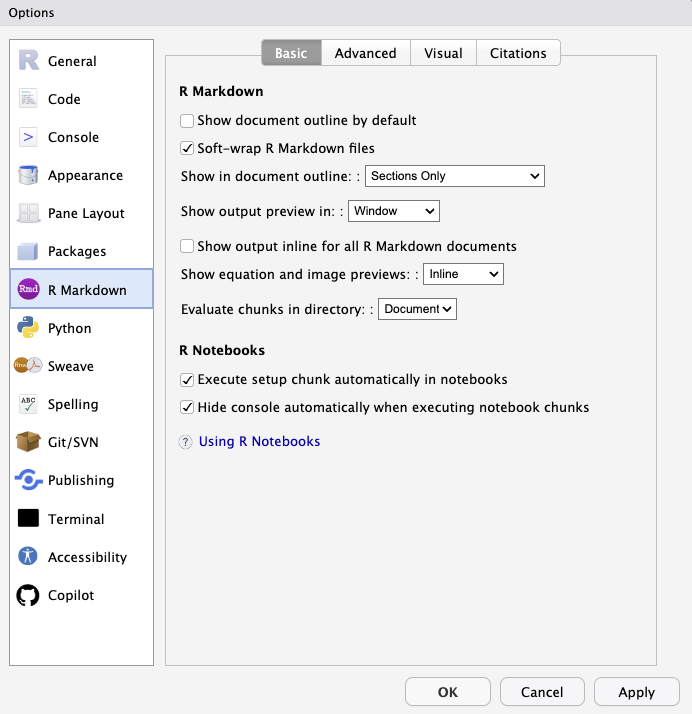Select the Copilot label in sidebar
The image size is (692, 714).
71,596
